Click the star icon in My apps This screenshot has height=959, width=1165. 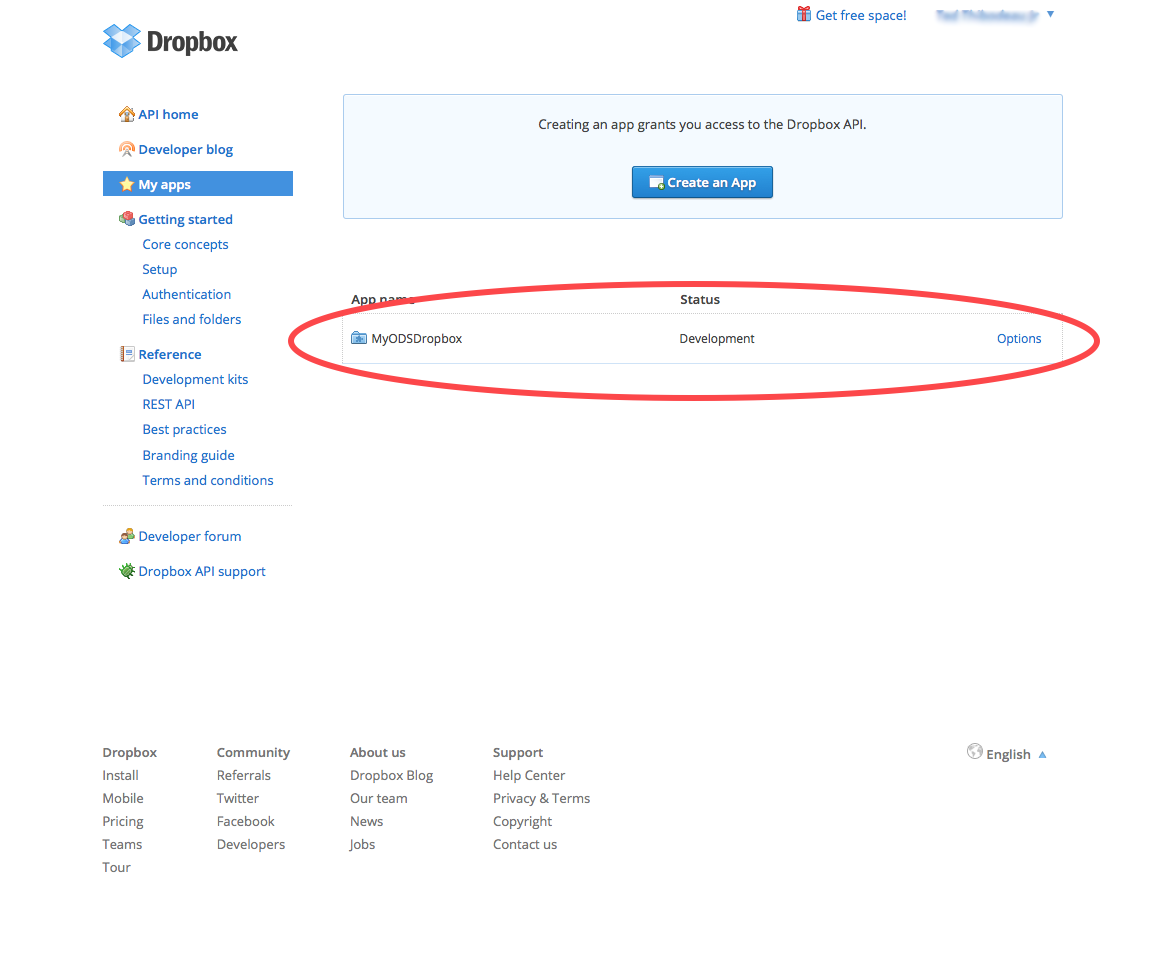(127, 184)
